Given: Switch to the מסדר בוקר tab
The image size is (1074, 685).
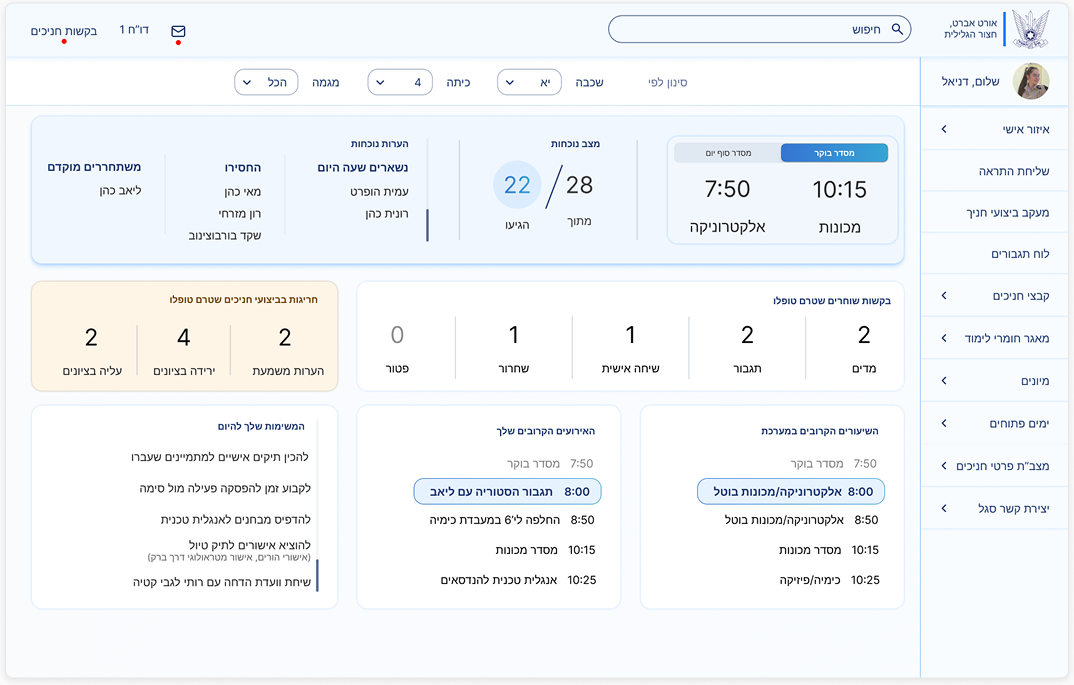Looking at the screenshot, I should pyautogui.click(x=834, y=153).
